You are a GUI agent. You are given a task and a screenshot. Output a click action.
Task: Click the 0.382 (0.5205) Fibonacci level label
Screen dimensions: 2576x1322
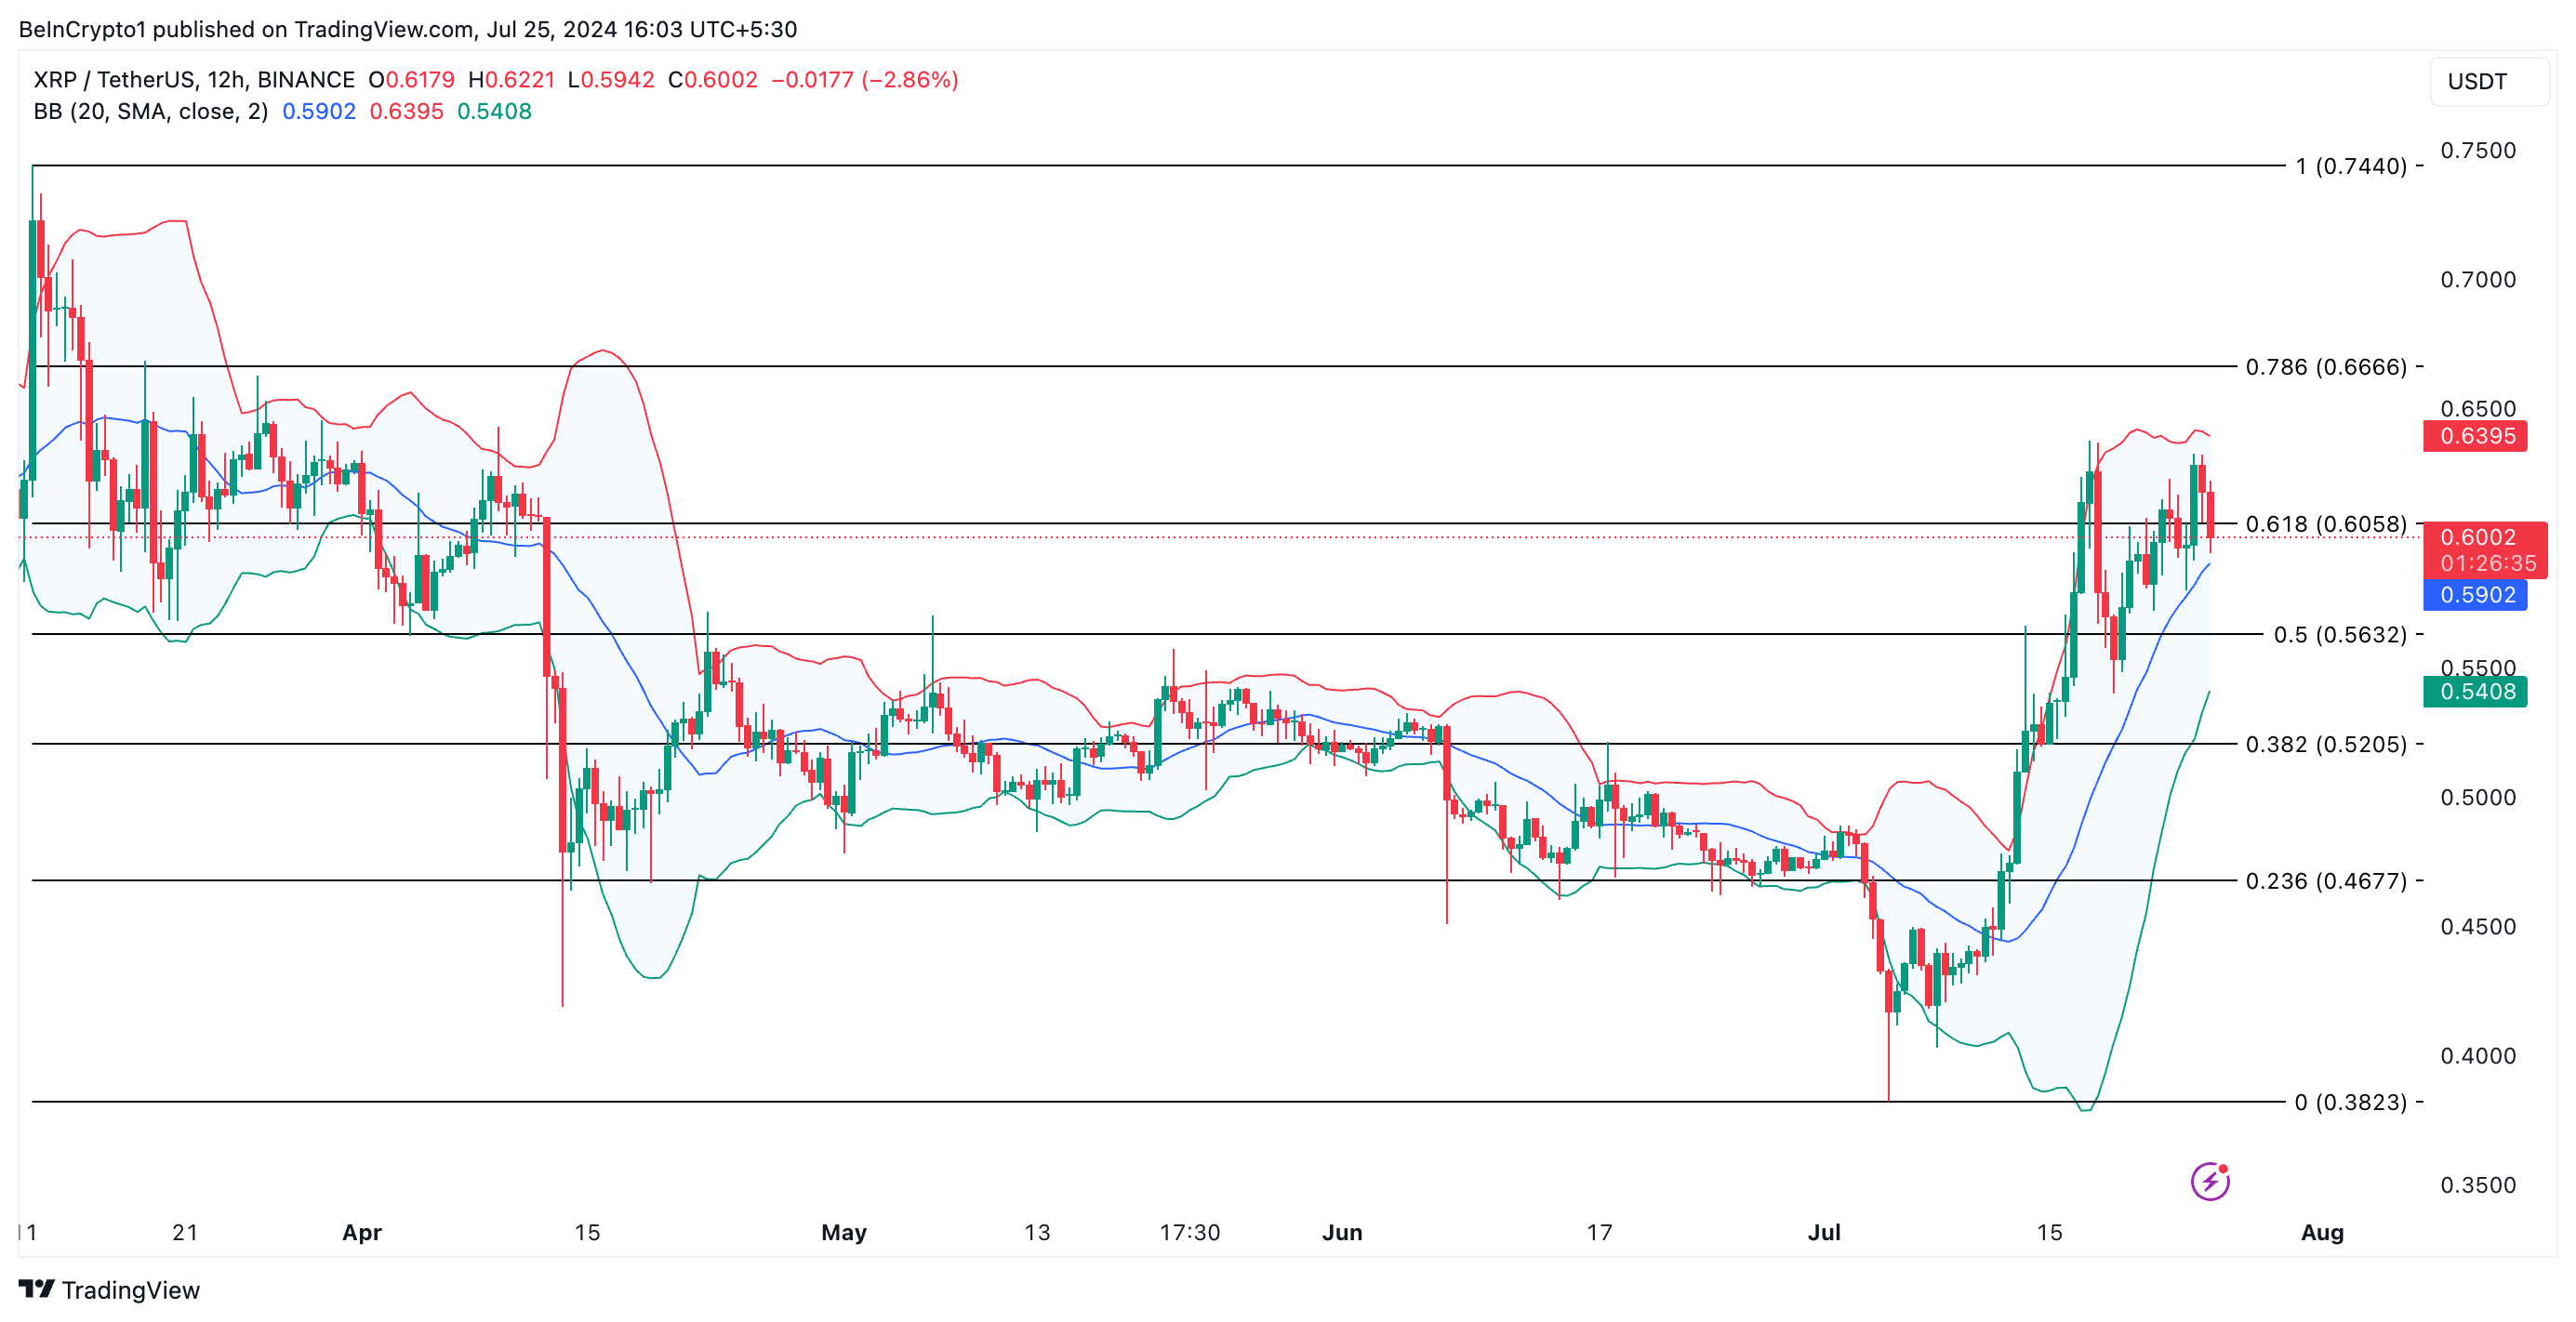click(x=2326, y=744)
